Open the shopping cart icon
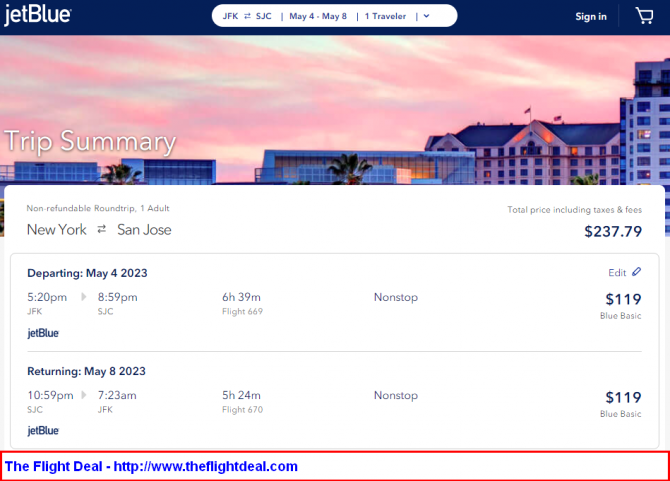Image resolution: width=670 pixels, height=481 pixels. point(644,16)
